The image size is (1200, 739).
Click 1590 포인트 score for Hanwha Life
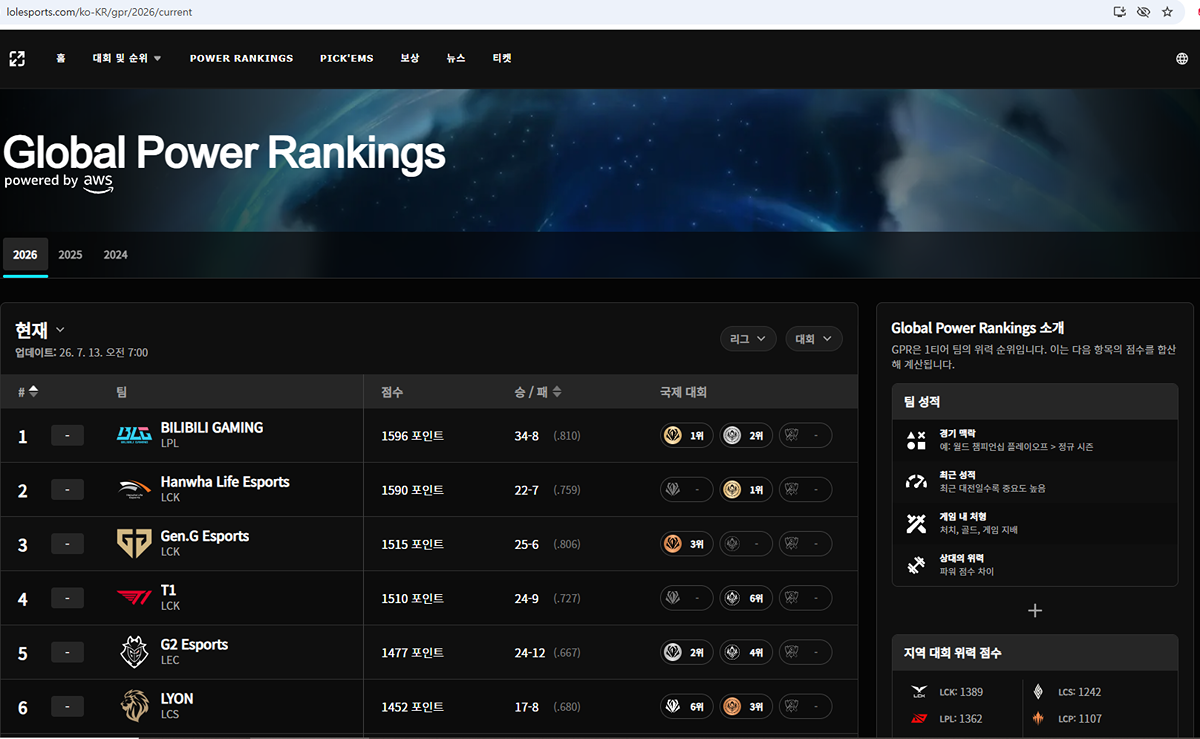click(412, 490)
